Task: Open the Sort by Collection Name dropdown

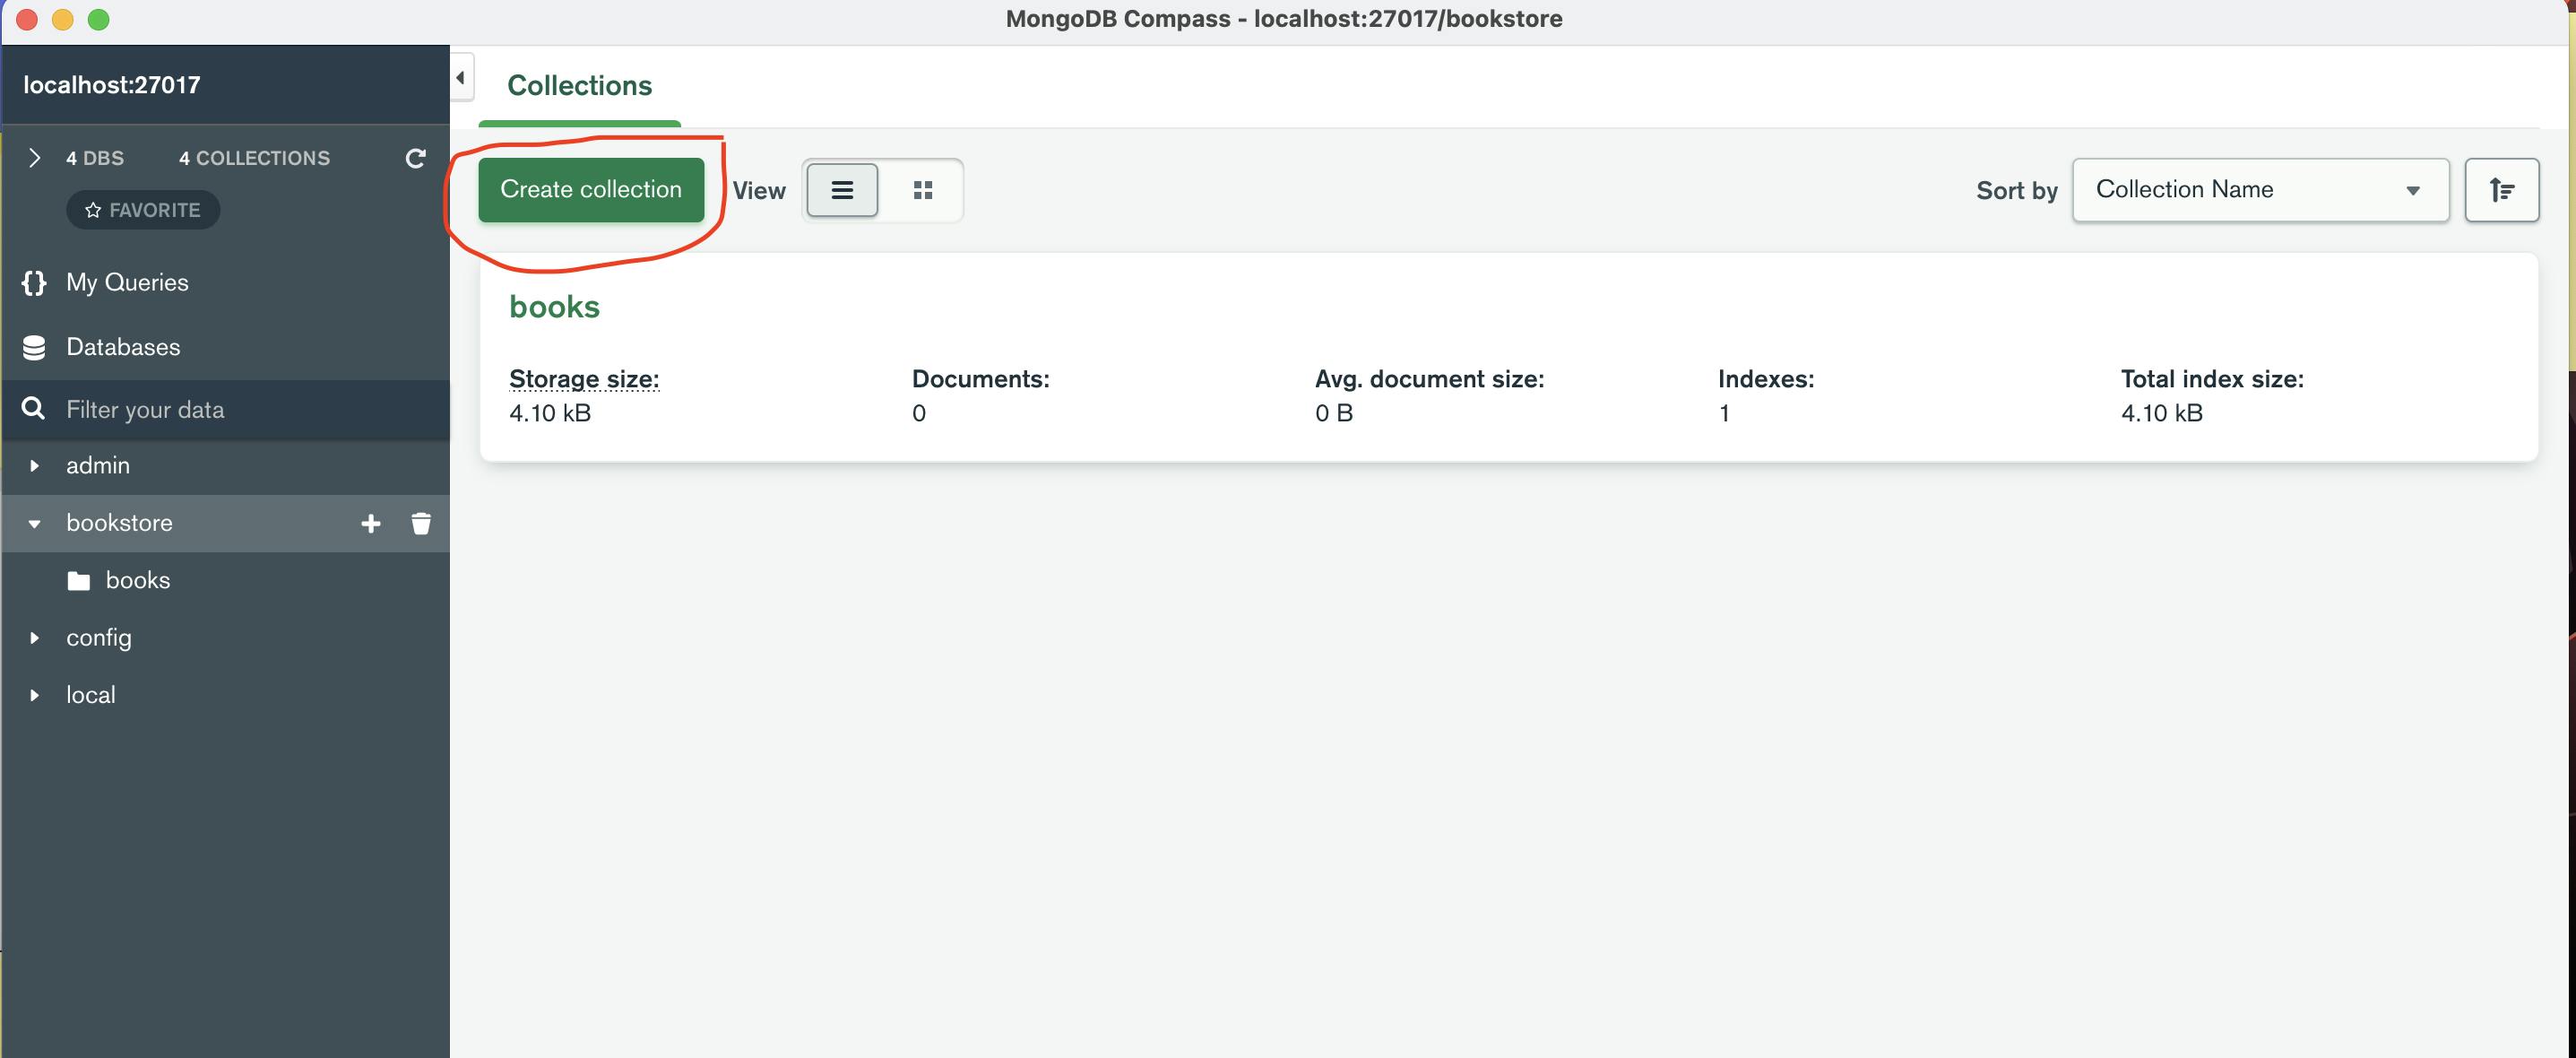Action: [2260, 190]
